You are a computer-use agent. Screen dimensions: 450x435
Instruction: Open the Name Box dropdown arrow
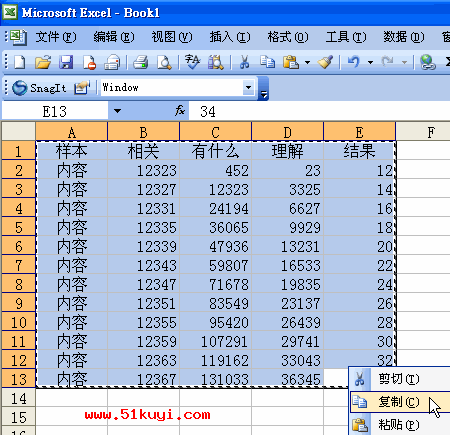point(117,111)
